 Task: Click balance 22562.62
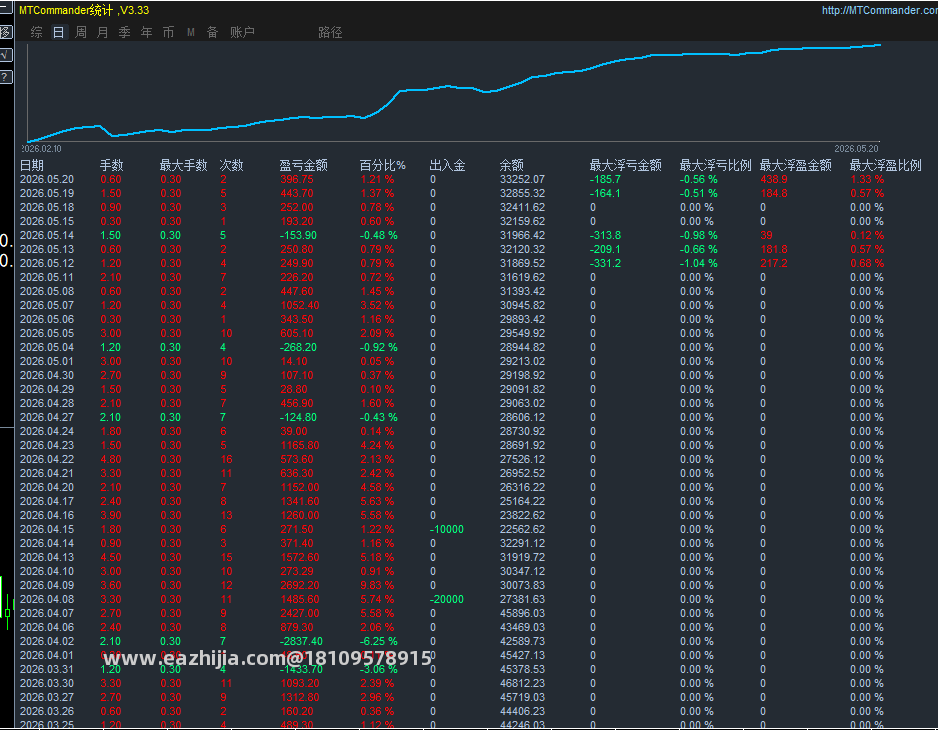coord(522,530)
